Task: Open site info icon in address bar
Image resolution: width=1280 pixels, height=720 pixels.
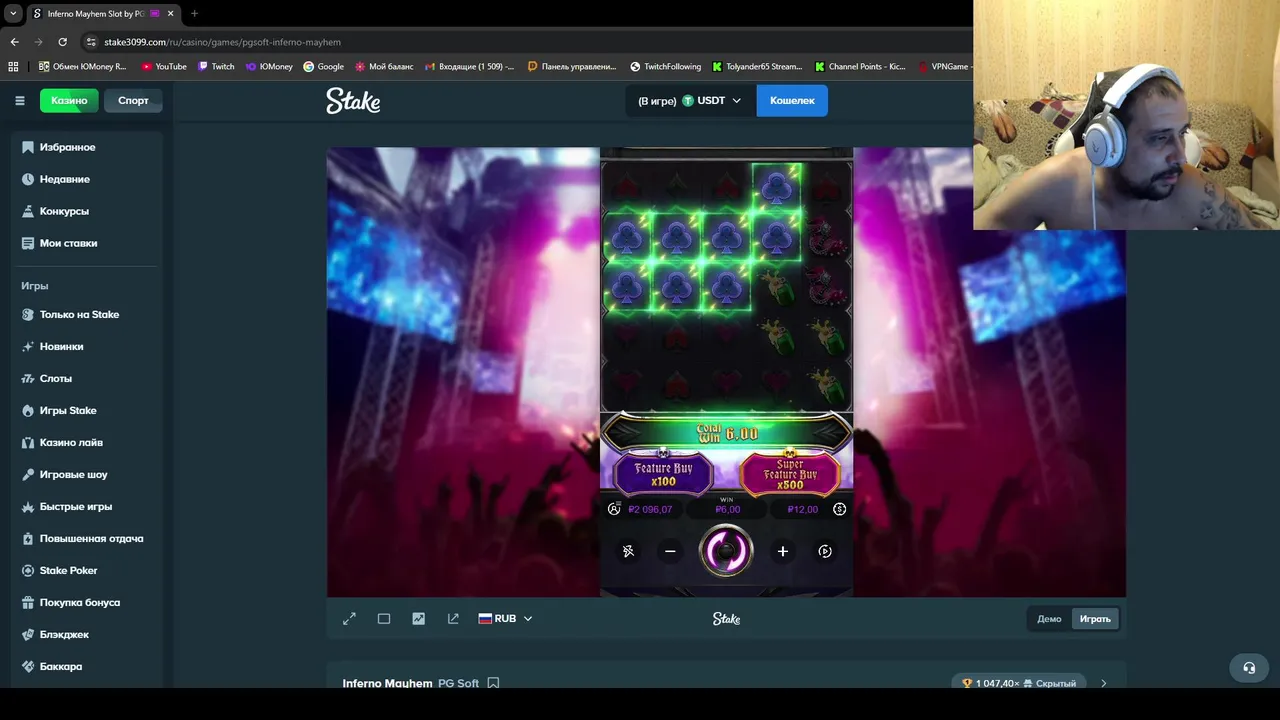Action: pyautogui.click(x=91, y=42)
